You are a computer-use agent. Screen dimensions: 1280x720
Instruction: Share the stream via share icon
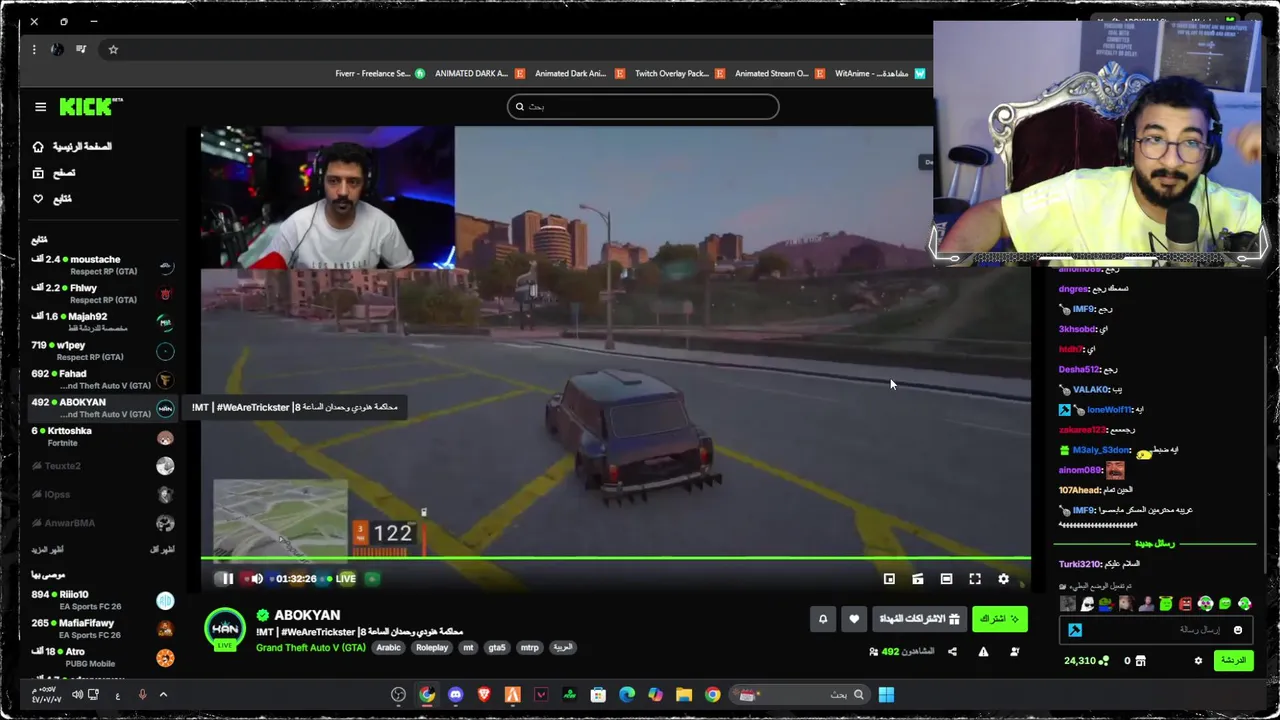pyautogui.click(x=952, y=652)
